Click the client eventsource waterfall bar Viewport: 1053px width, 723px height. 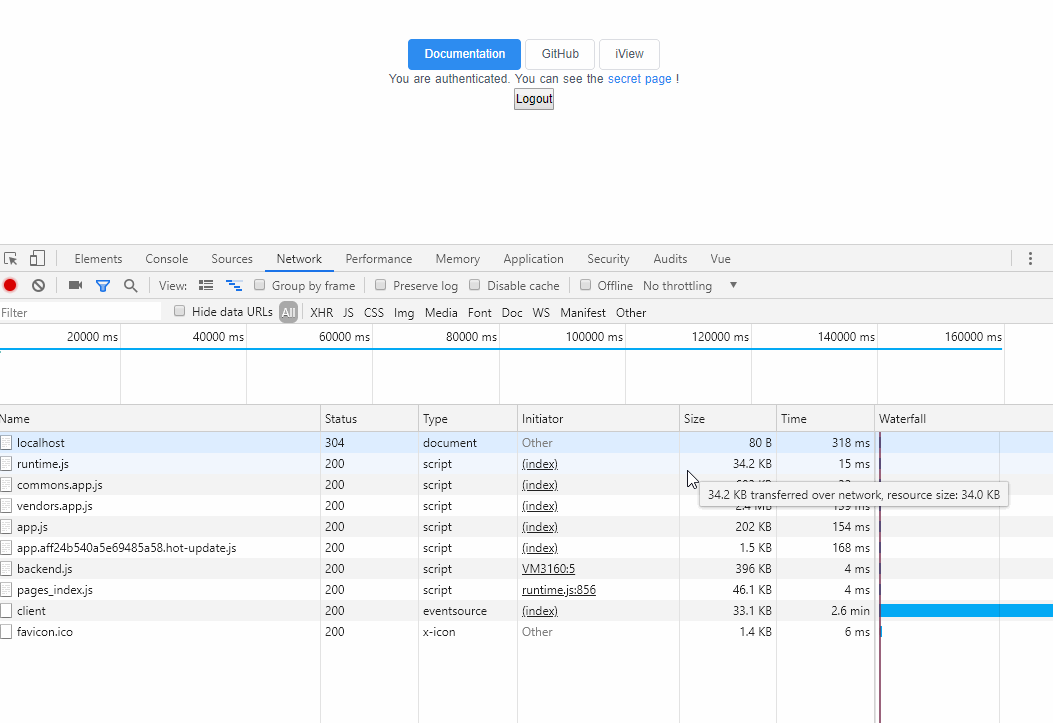coord(966,610)
